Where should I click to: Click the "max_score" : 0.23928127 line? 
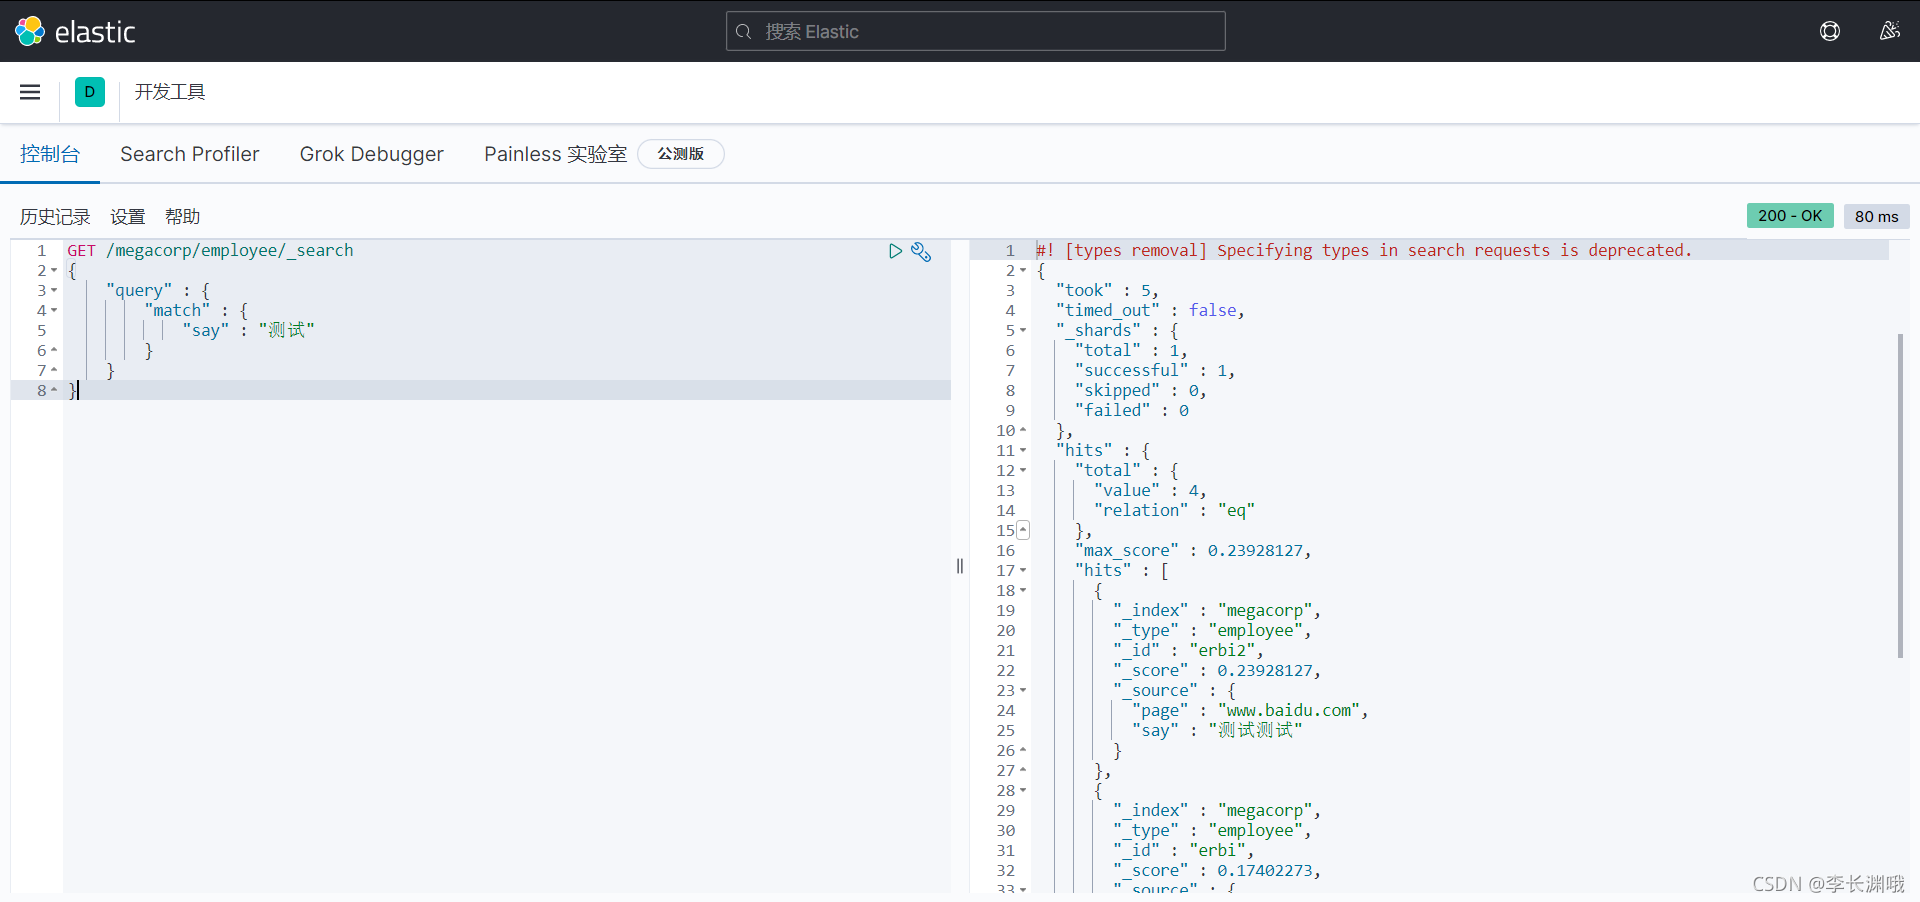click(x=1193, y=551)
